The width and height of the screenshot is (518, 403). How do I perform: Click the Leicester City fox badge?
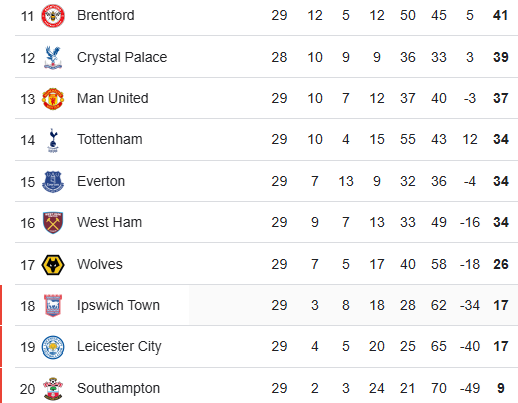(53, 347)
